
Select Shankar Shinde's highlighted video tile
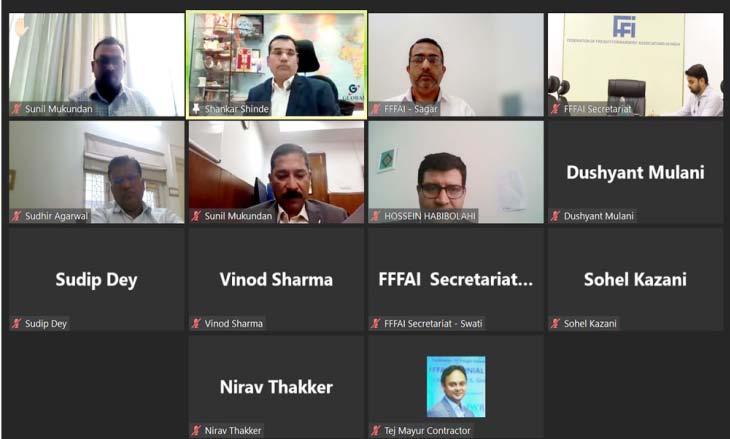tap(277, 65)
